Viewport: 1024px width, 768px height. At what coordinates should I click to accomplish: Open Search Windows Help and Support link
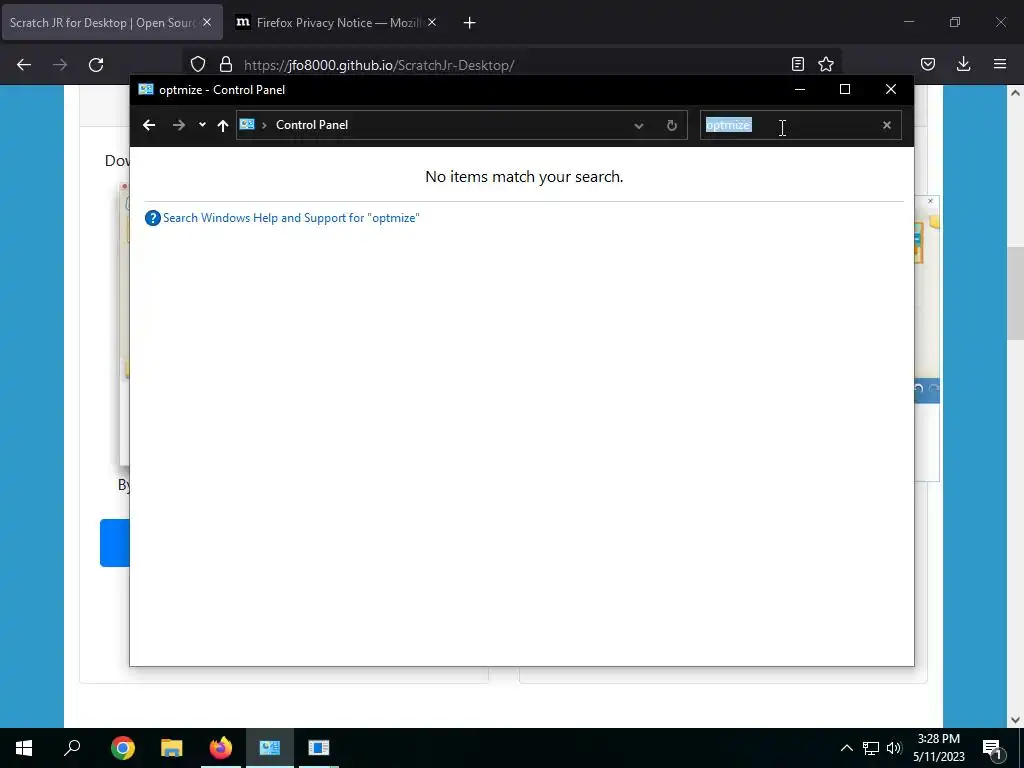[x=291, y=217]
